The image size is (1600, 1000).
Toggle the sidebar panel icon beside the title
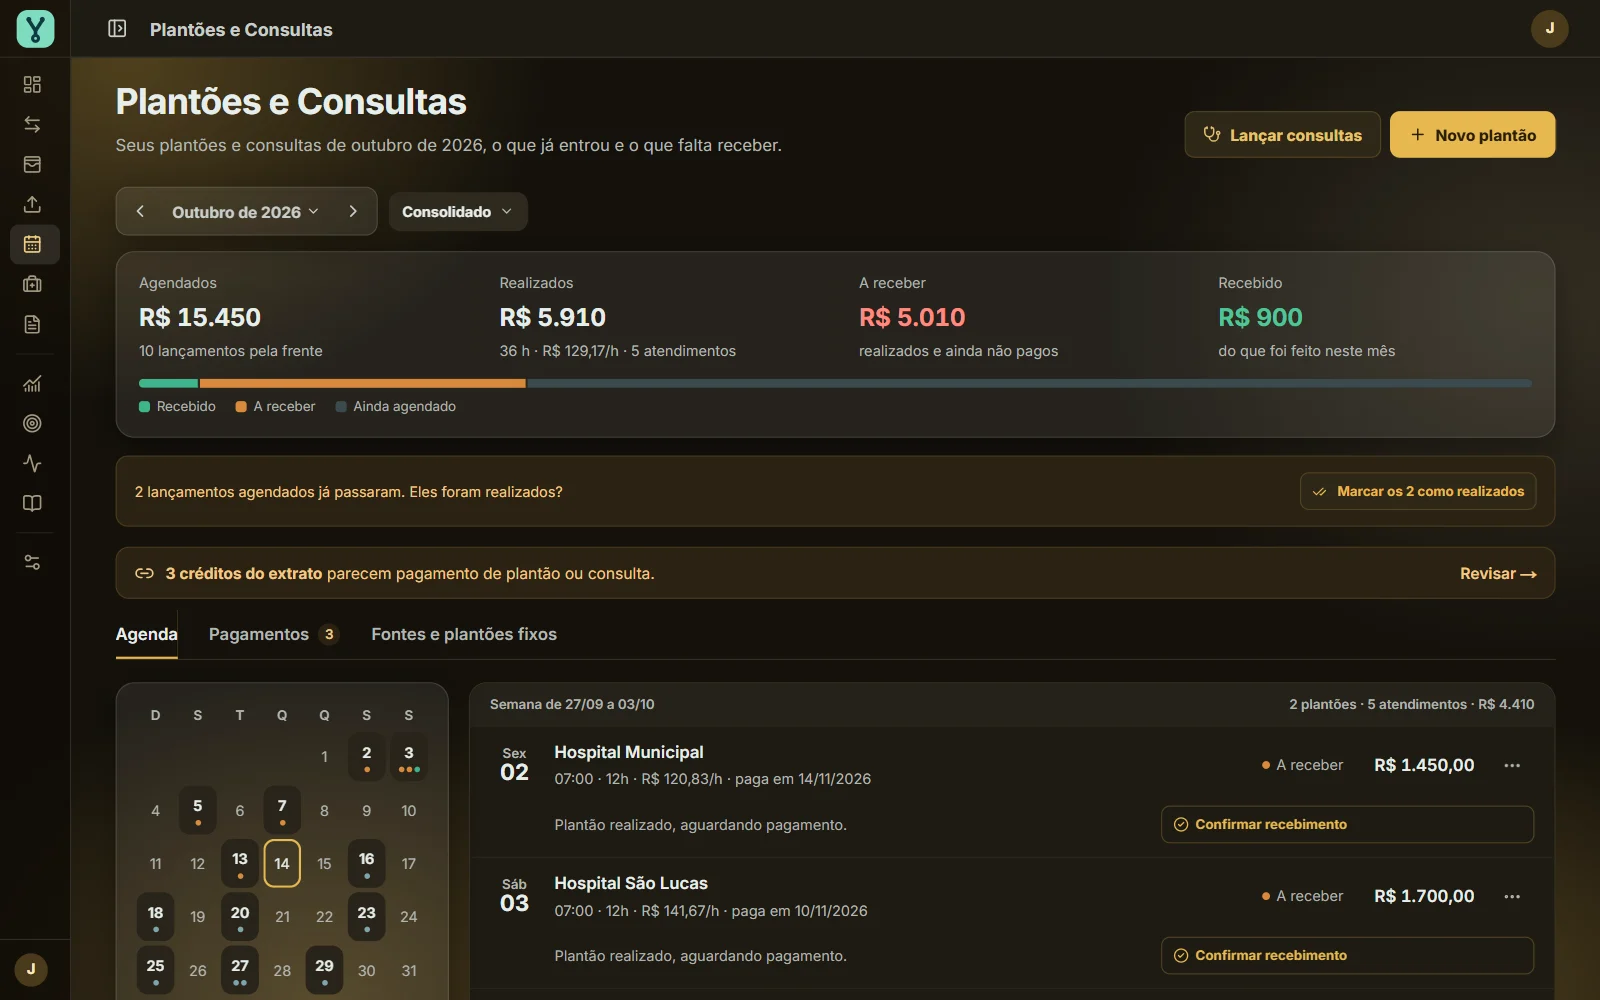pyautogui.click(x=117, y=29)
